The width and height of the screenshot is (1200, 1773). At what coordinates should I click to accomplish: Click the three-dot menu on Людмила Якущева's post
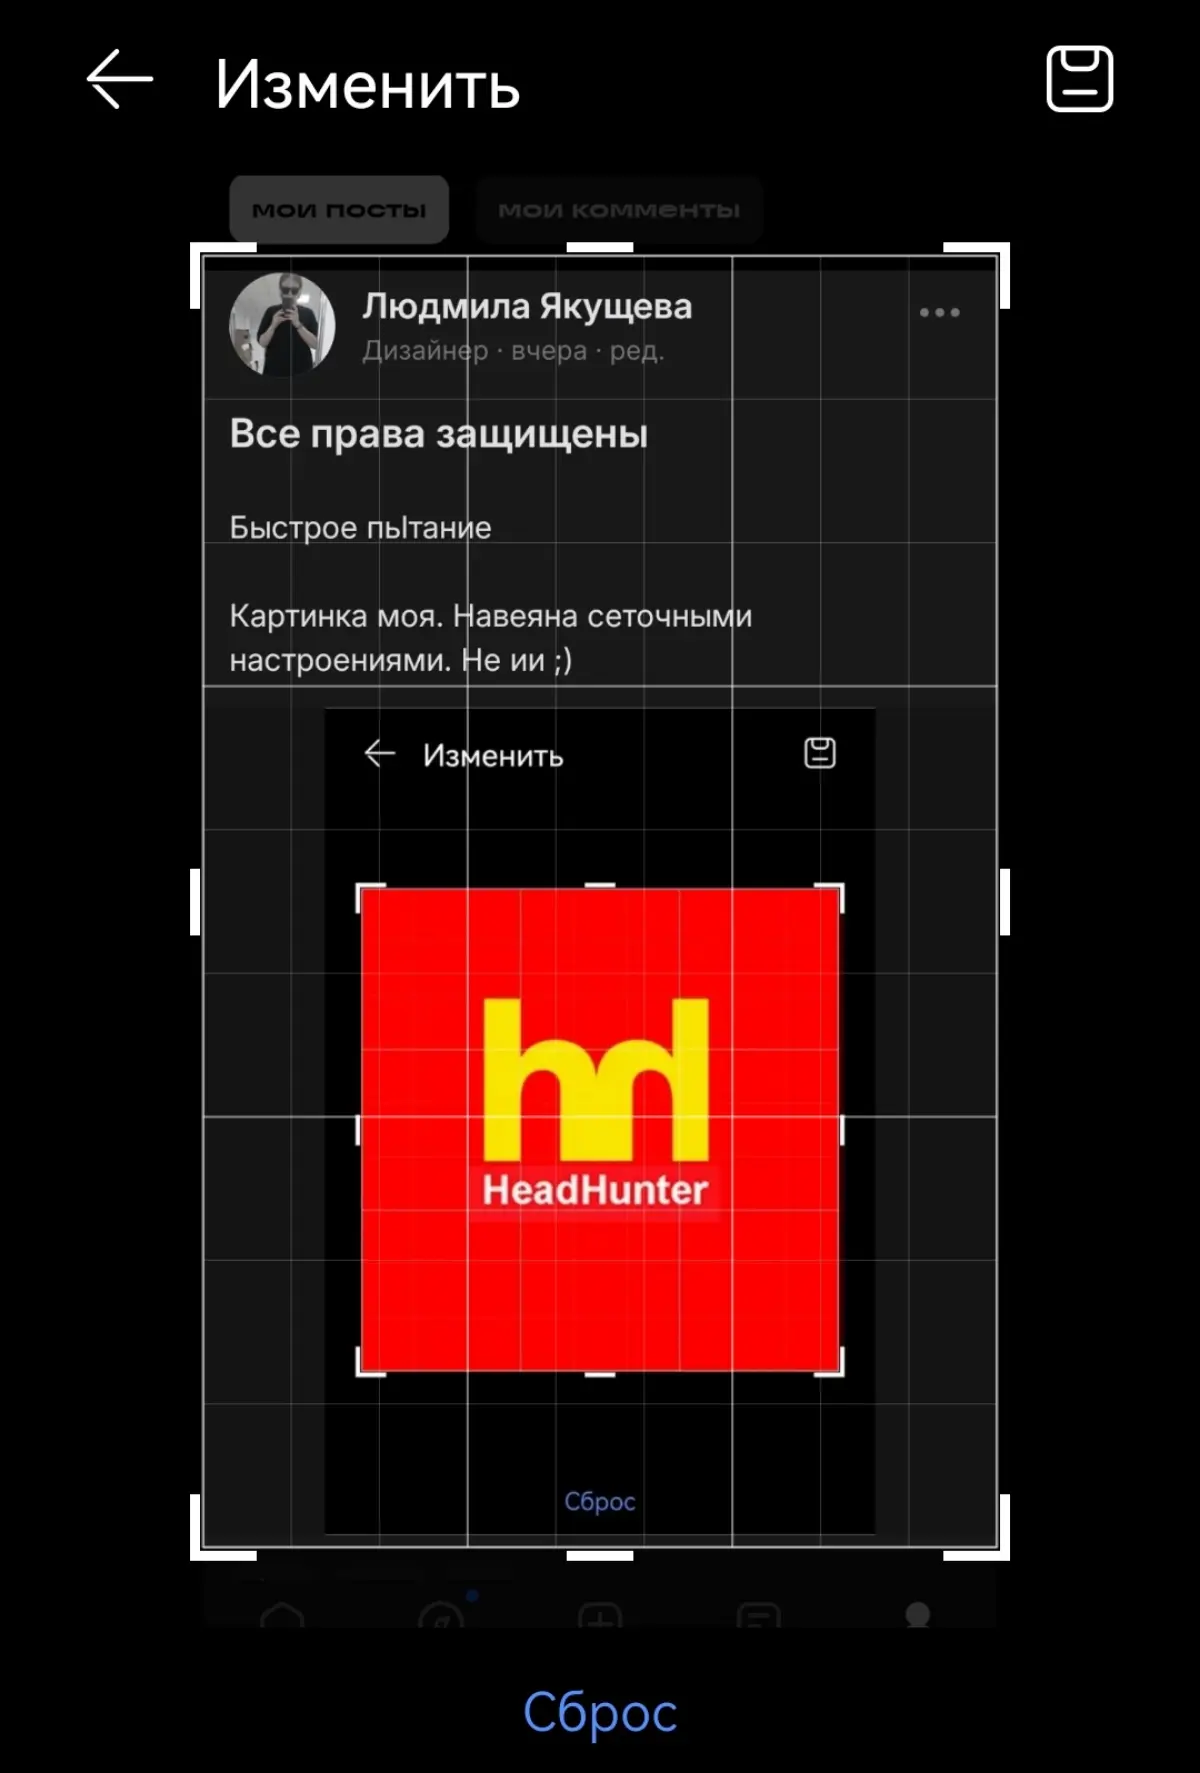[x=939, y=313]
